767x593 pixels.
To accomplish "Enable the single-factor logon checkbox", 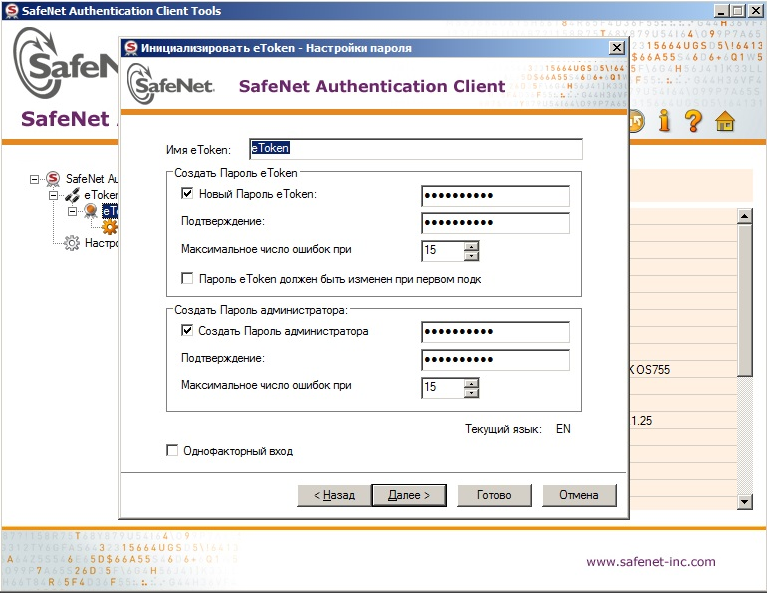I will [172, 450].
